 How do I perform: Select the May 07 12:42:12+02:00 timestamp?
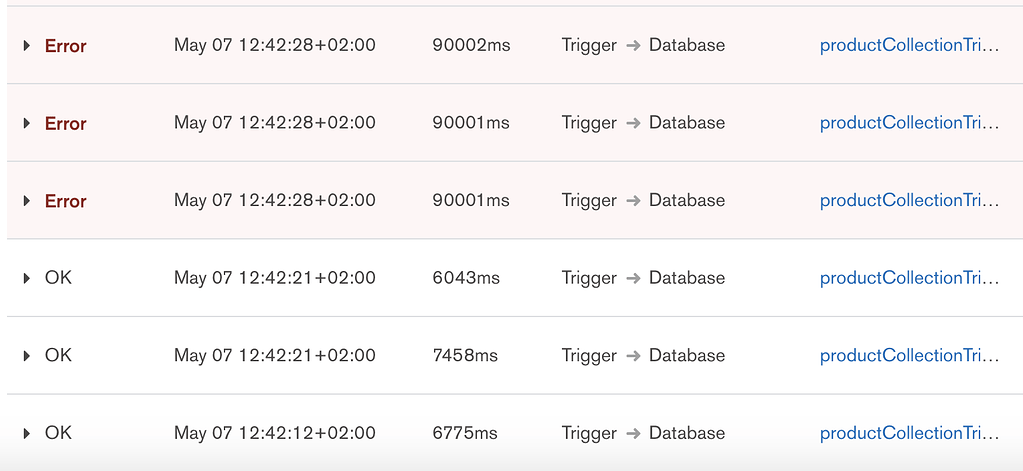pos(275,433)
